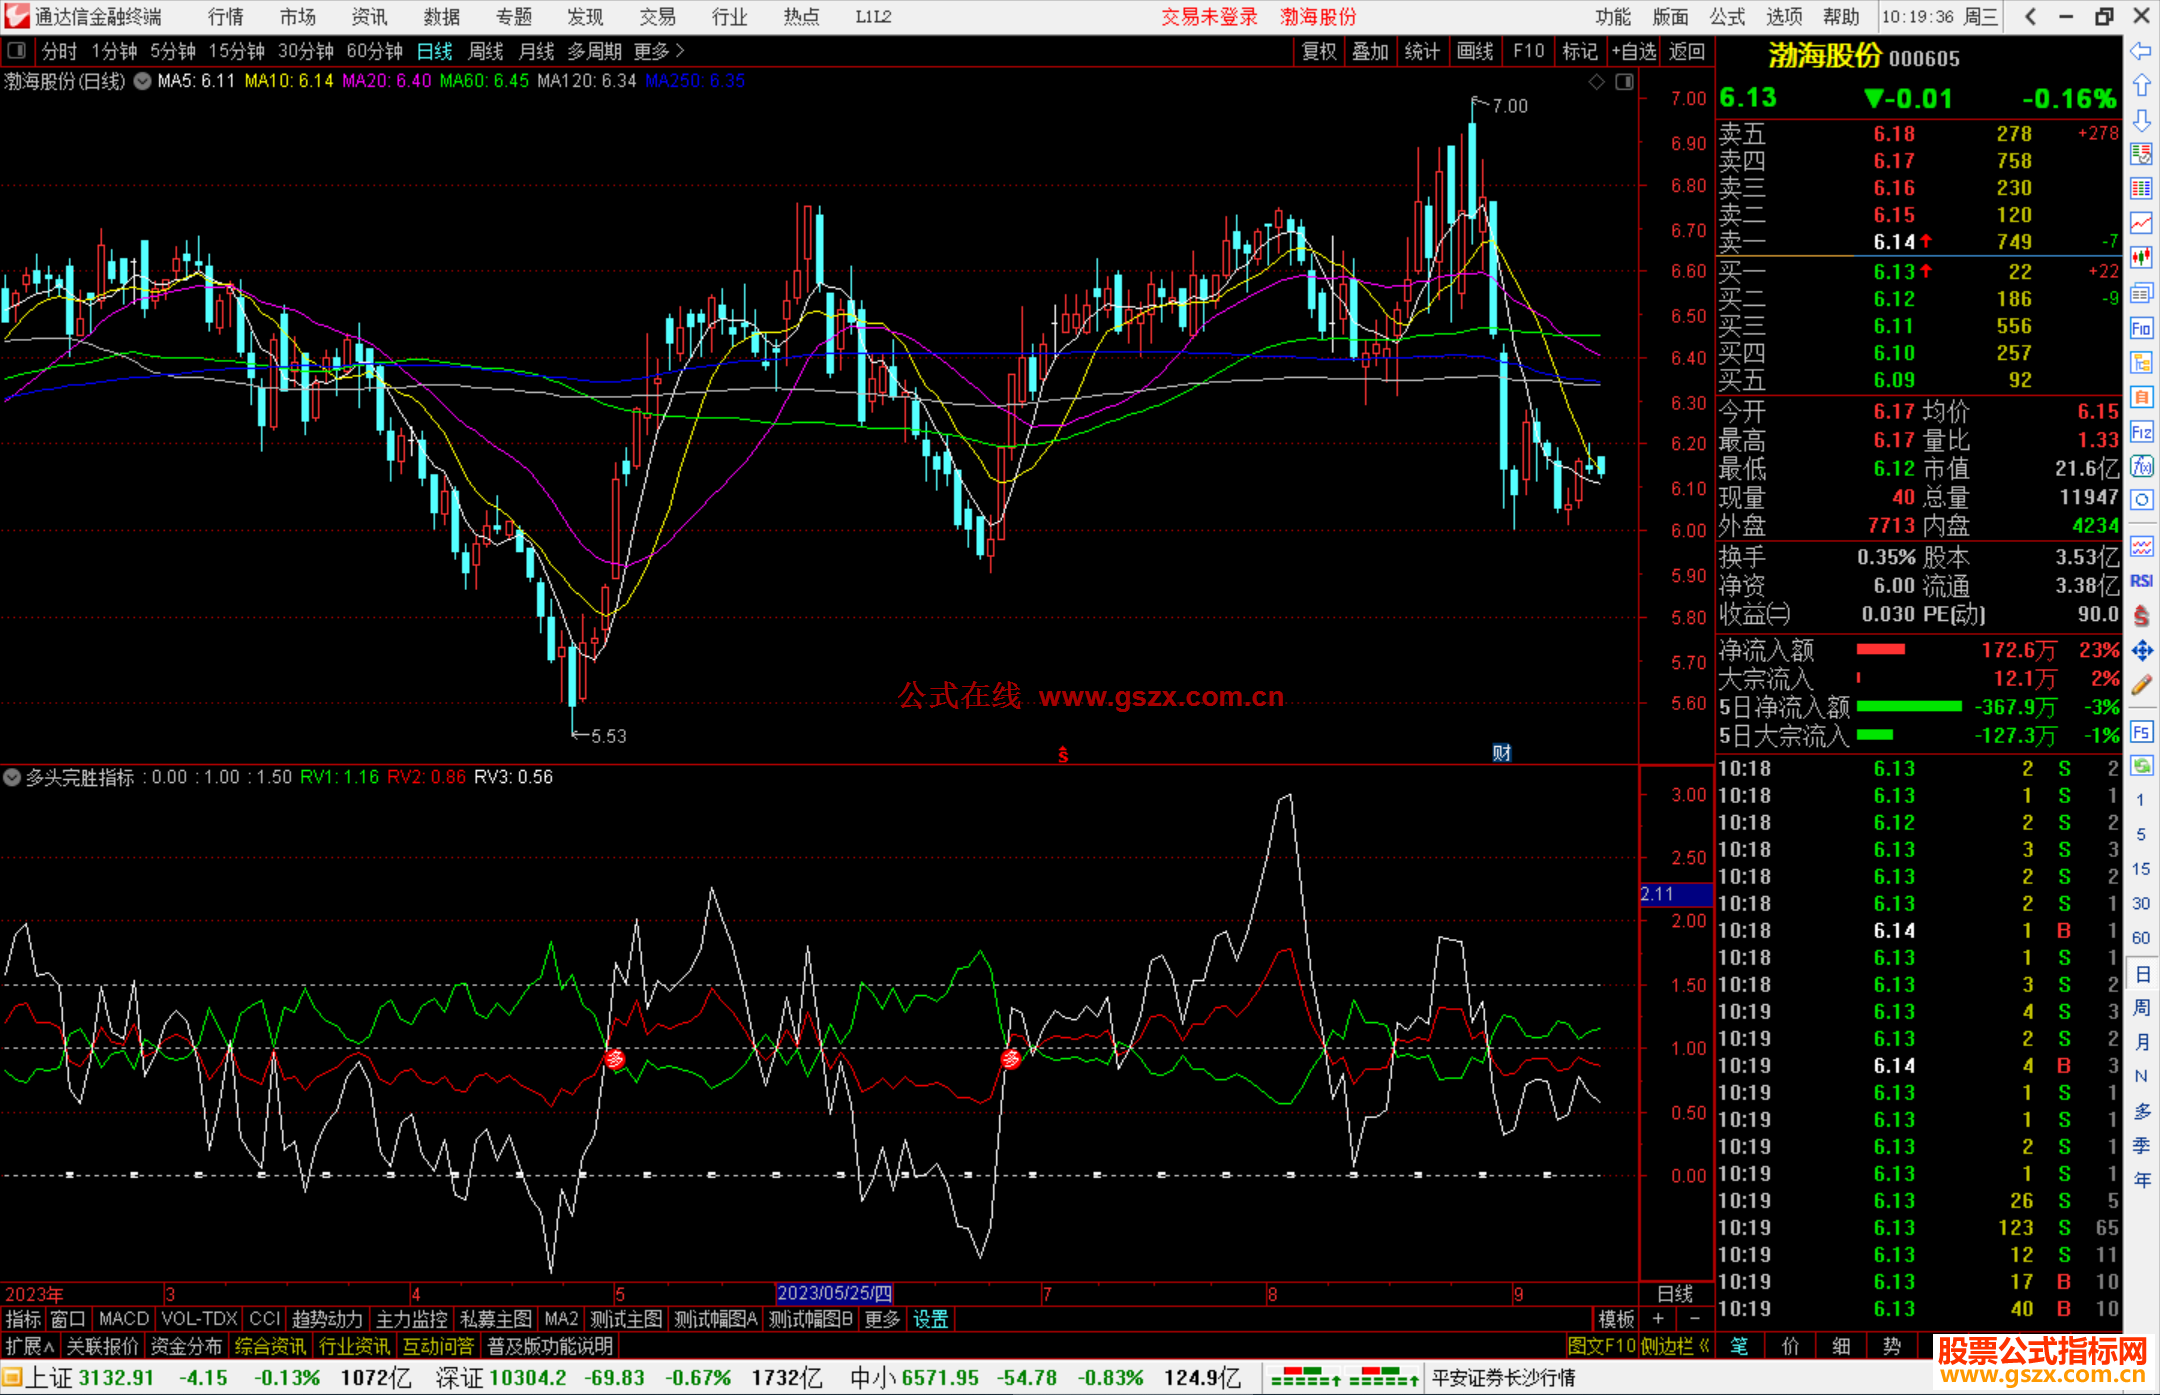Click the f(x) formula icon in sidebar
The width and height of the screenshot is (2160, 1395).
tap(2141, 466)
